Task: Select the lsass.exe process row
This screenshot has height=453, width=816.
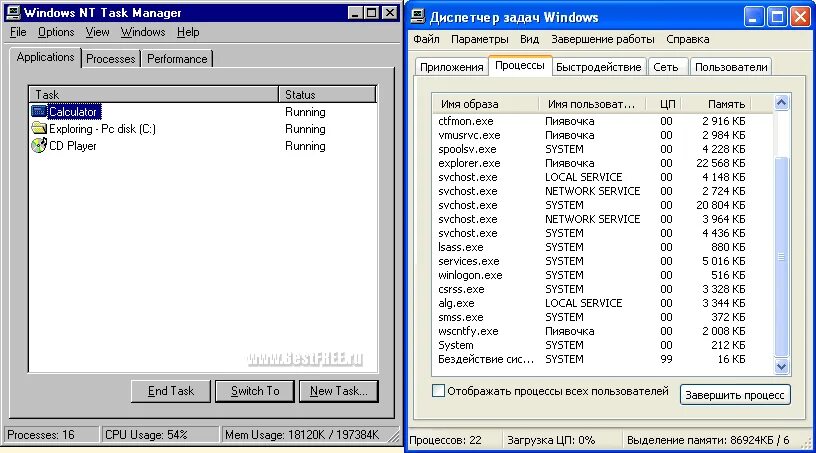Action: [x=602, y=247]
